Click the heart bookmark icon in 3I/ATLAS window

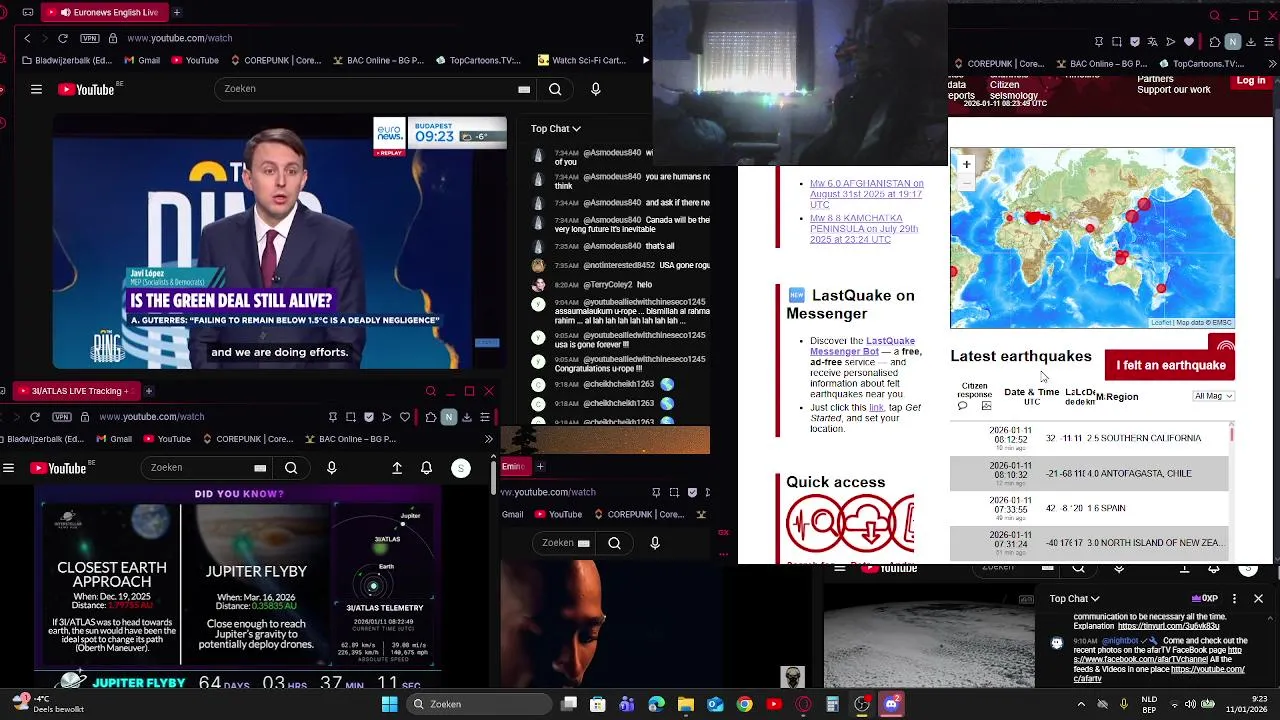point(405,416)
